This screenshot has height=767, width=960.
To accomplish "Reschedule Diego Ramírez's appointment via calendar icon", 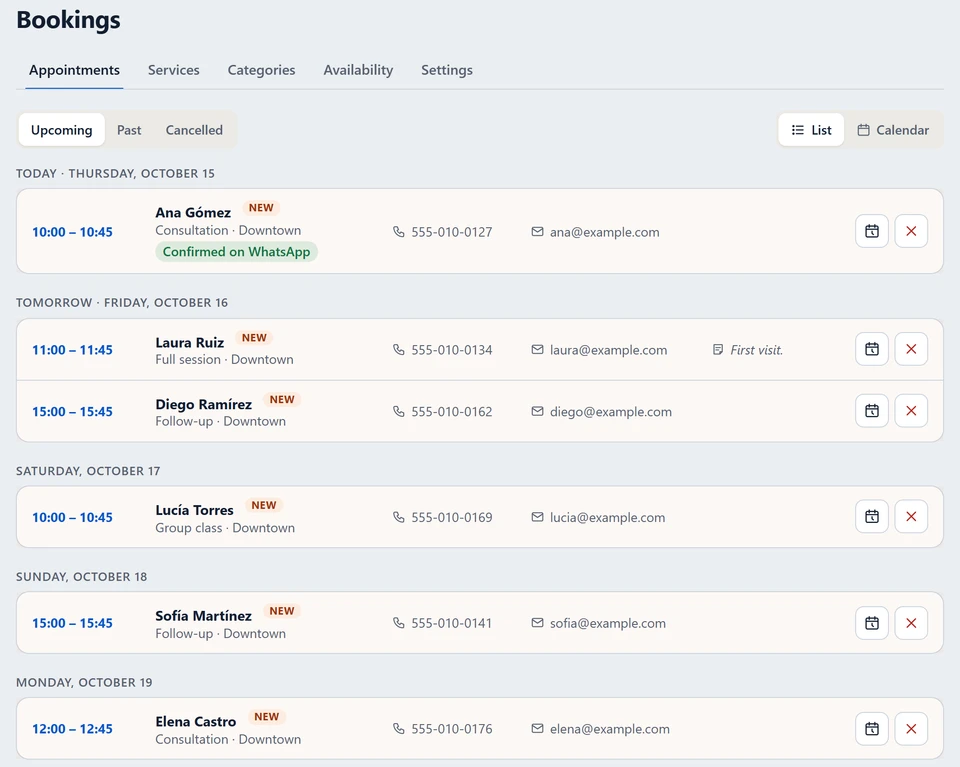I will point(871,411).
